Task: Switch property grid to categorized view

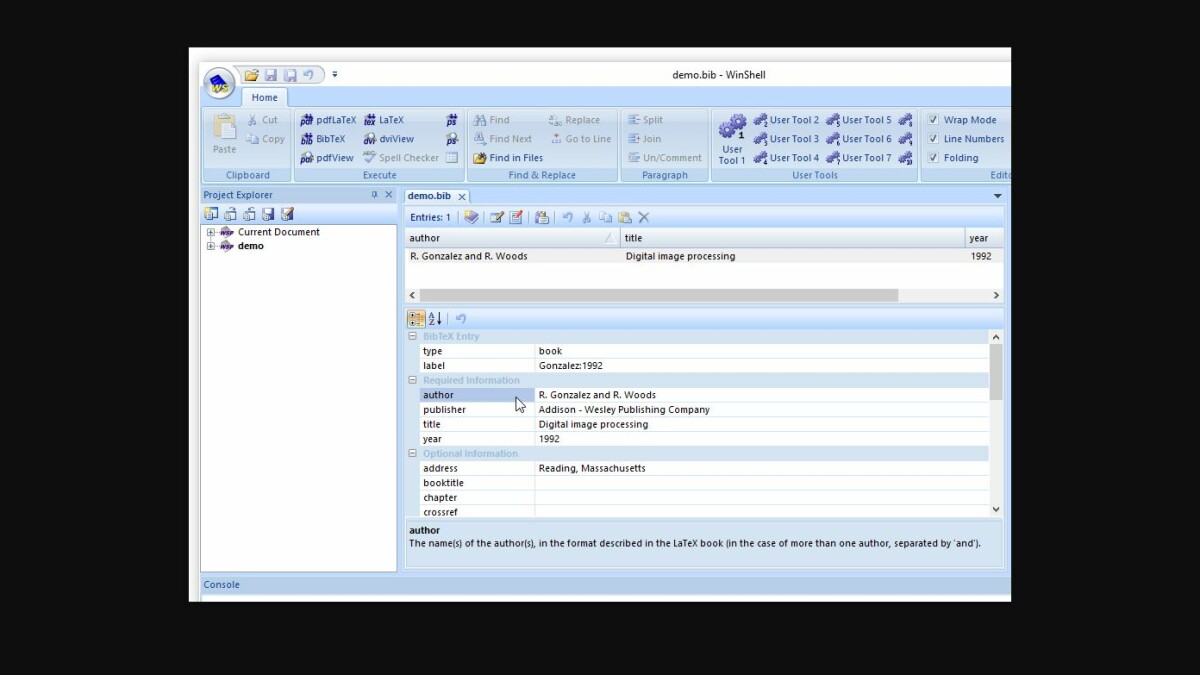Action: click(x=416, y=319)
